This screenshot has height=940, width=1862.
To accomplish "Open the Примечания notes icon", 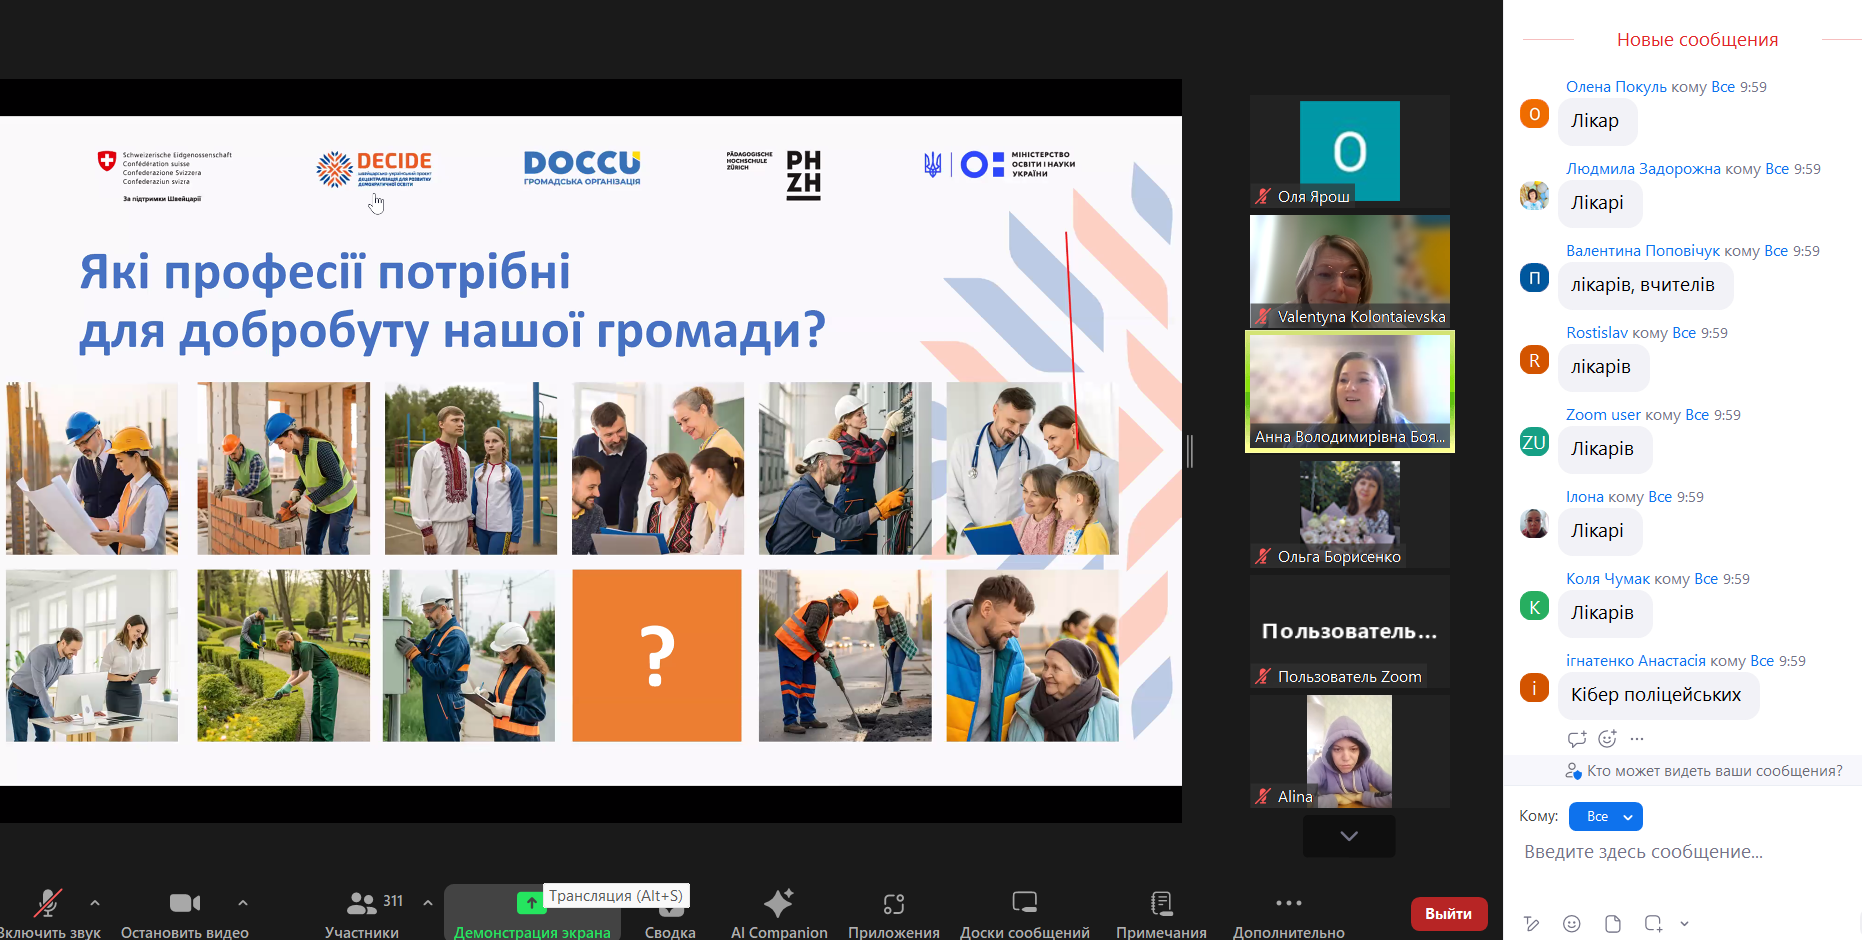I will (1161, 912).
